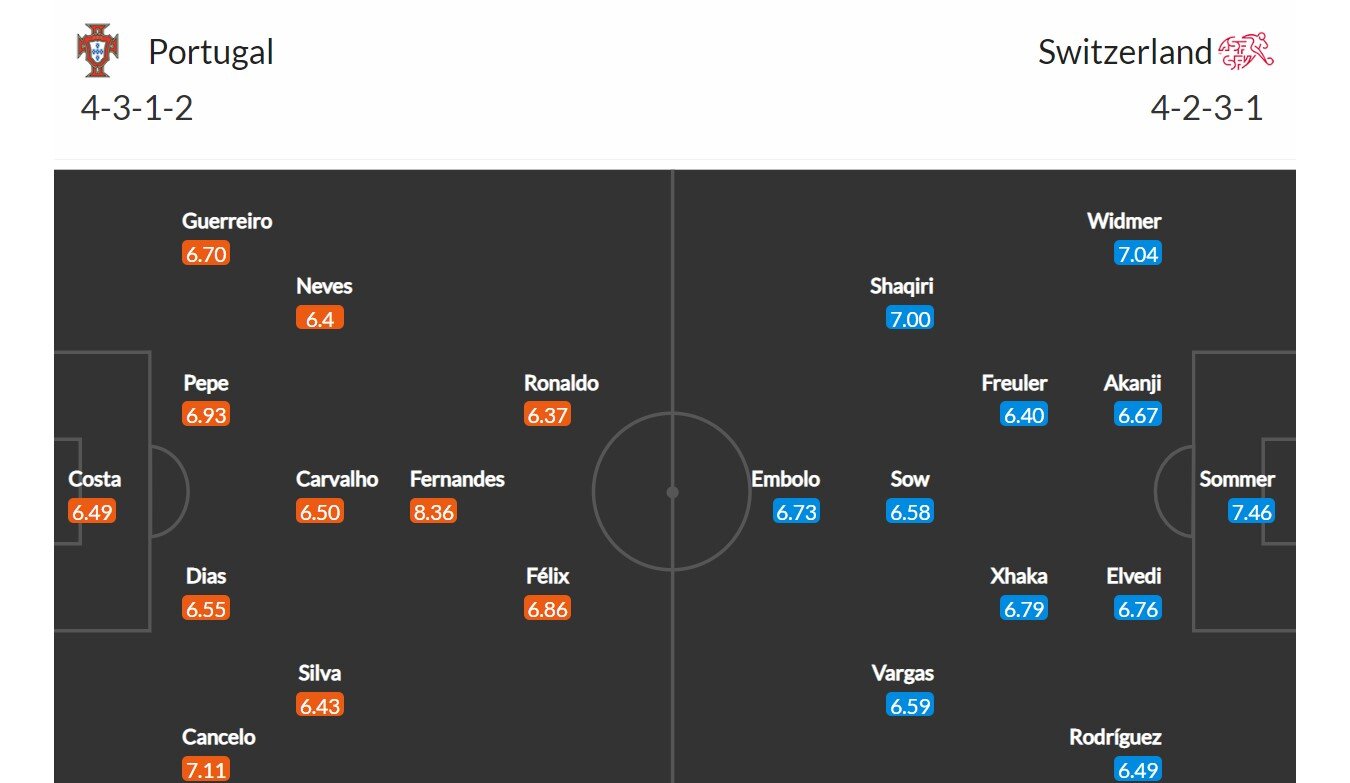The height and width of the screenshot is (783, 1350).
Task: Select Sommer's 7.46 rating badge
Action: point(1252,512)
